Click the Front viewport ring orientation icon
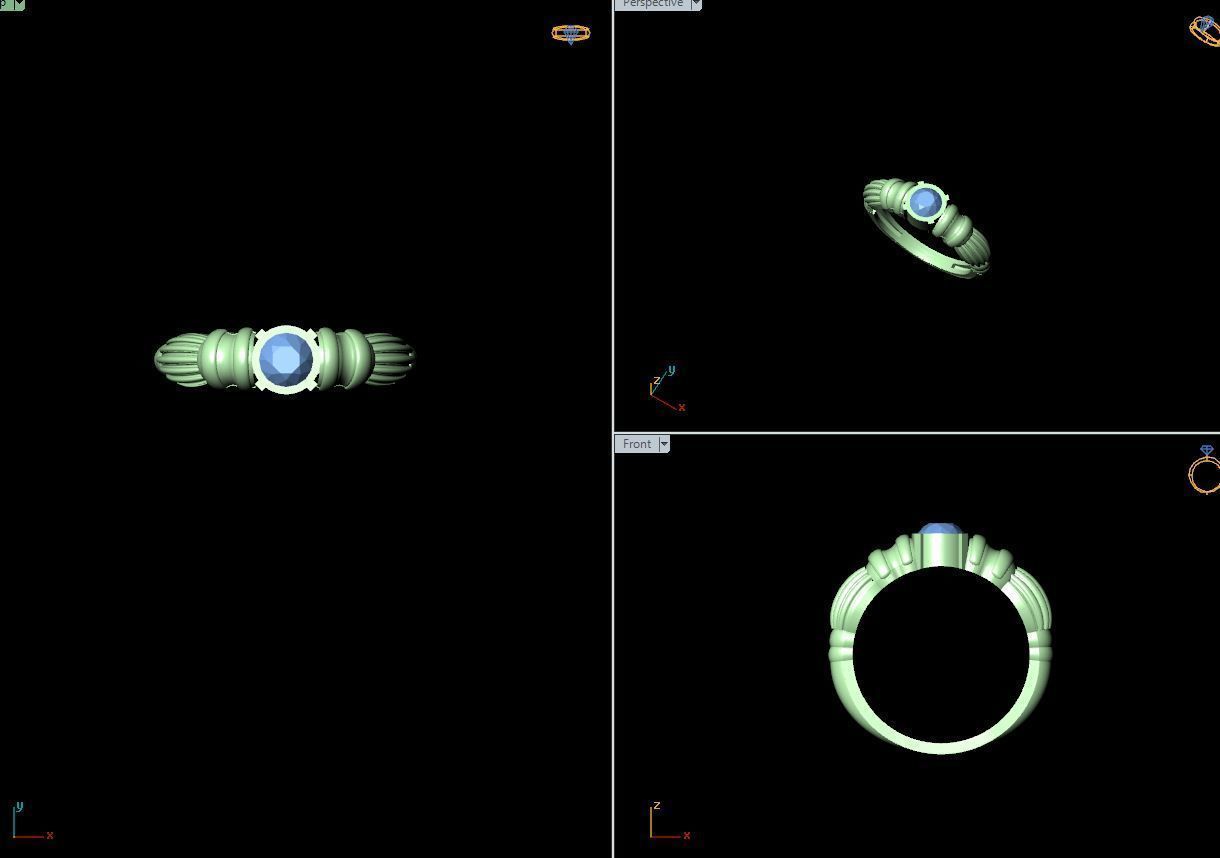The height and width of the screenshot is (858, 1220). click(1204, 469)
